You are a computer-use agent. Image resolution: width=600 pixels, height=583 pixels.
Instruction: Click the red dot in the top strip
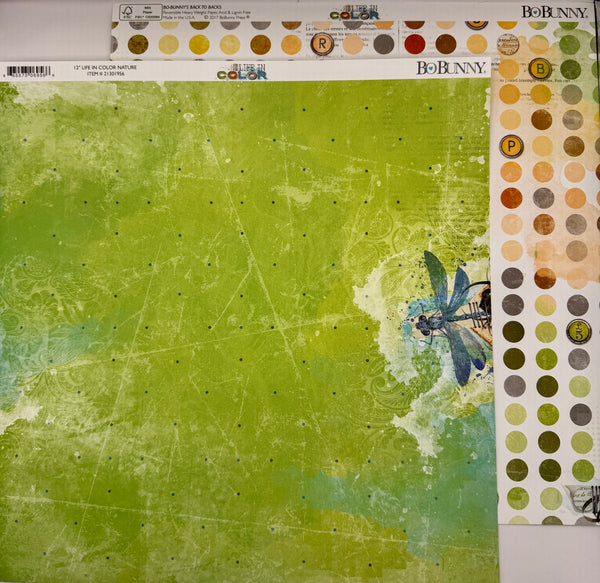(x=415, y=44)
